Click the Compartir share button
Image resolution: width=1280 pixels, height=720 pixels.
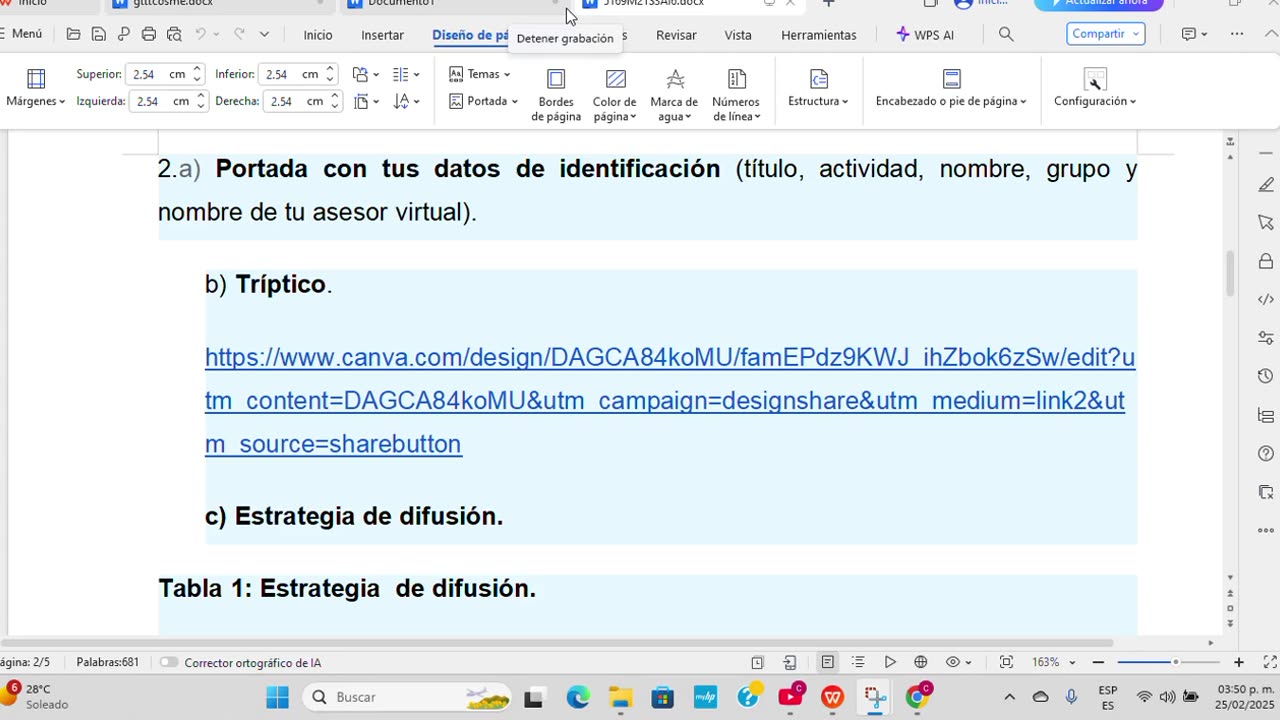(1105, 34)
